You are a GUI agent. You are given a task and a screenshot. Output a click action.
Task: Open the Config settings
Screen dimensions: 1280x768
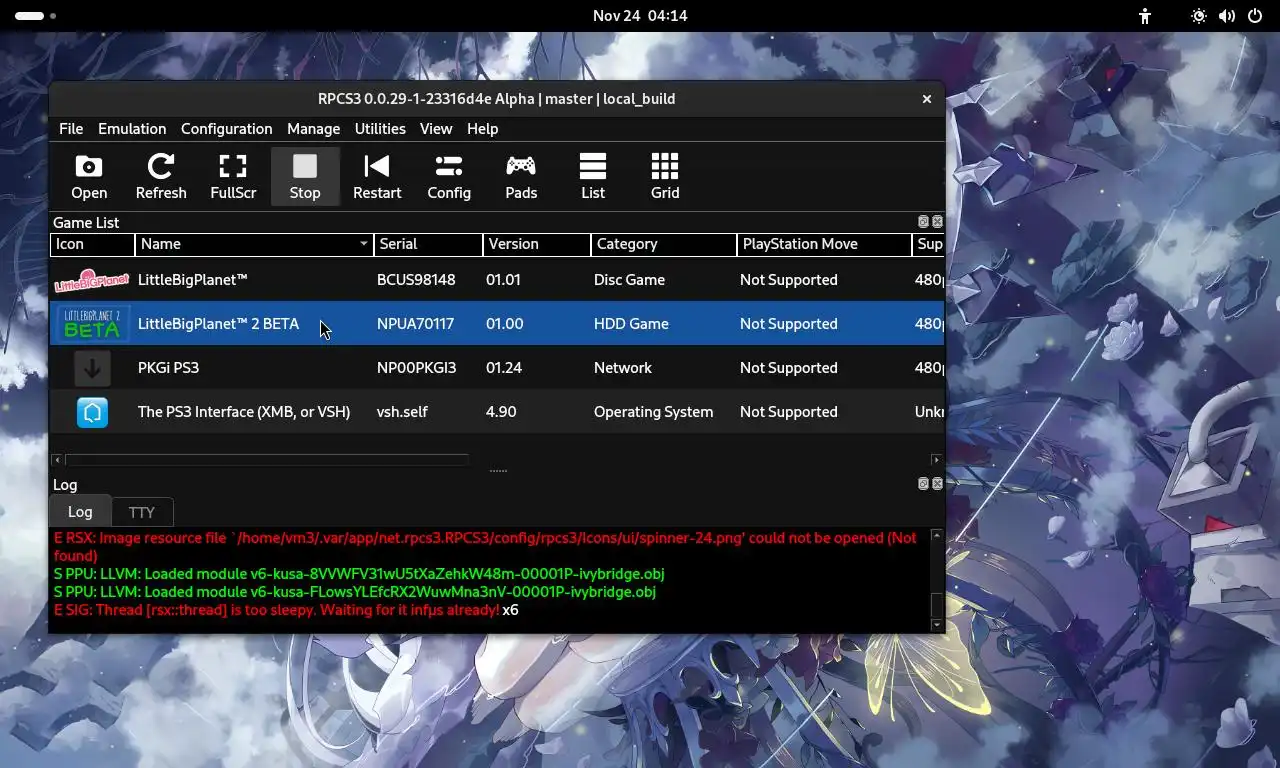click(449, 177)
